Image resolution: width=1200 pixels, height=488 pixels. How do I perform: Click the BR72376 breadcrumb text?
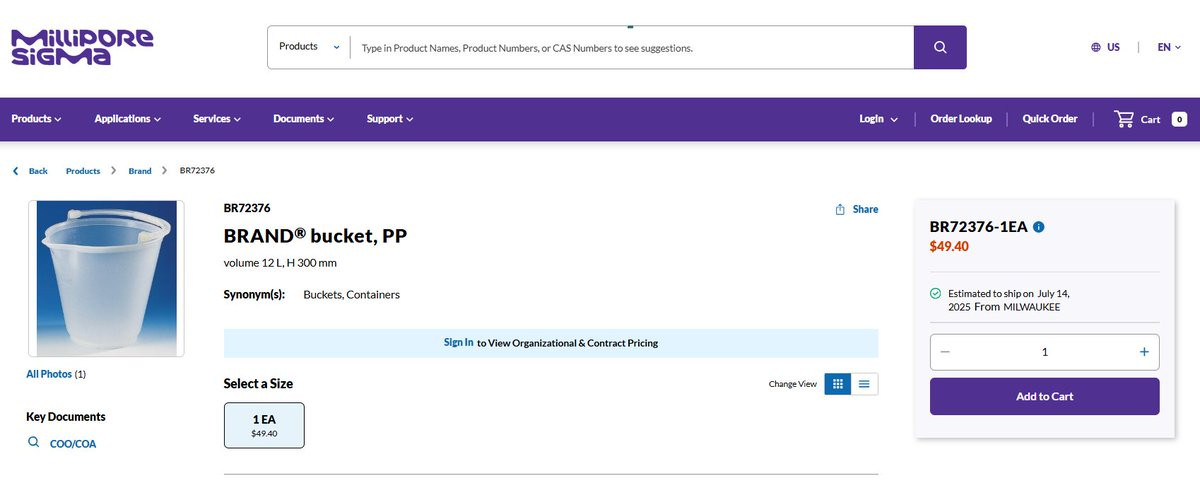click(x=197, y=171)
